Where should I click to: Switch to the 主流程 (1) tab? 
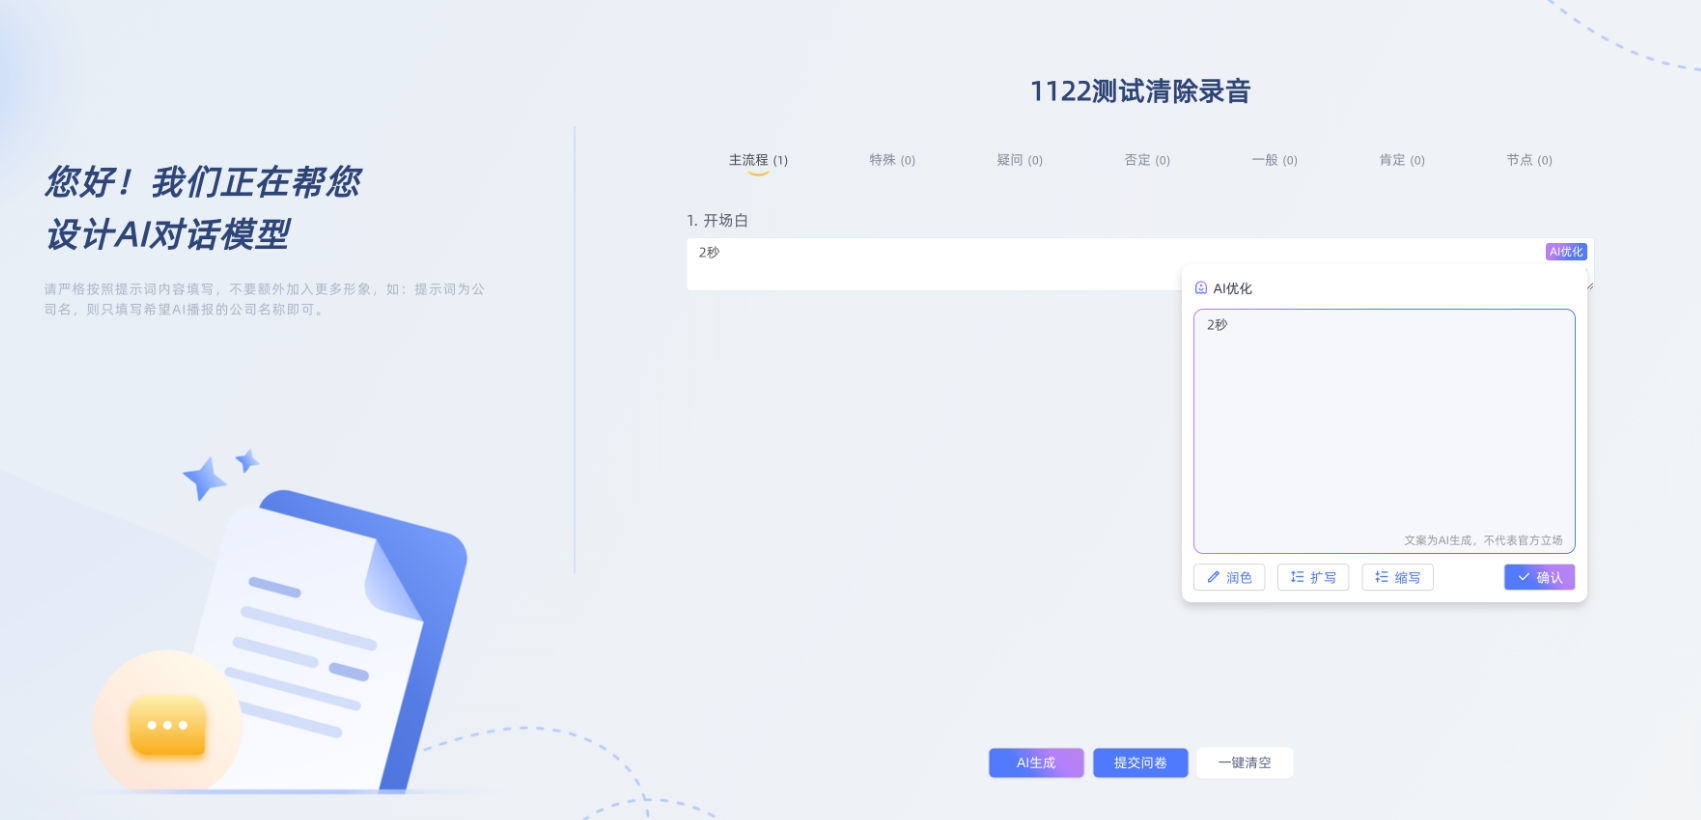(758, 160)
